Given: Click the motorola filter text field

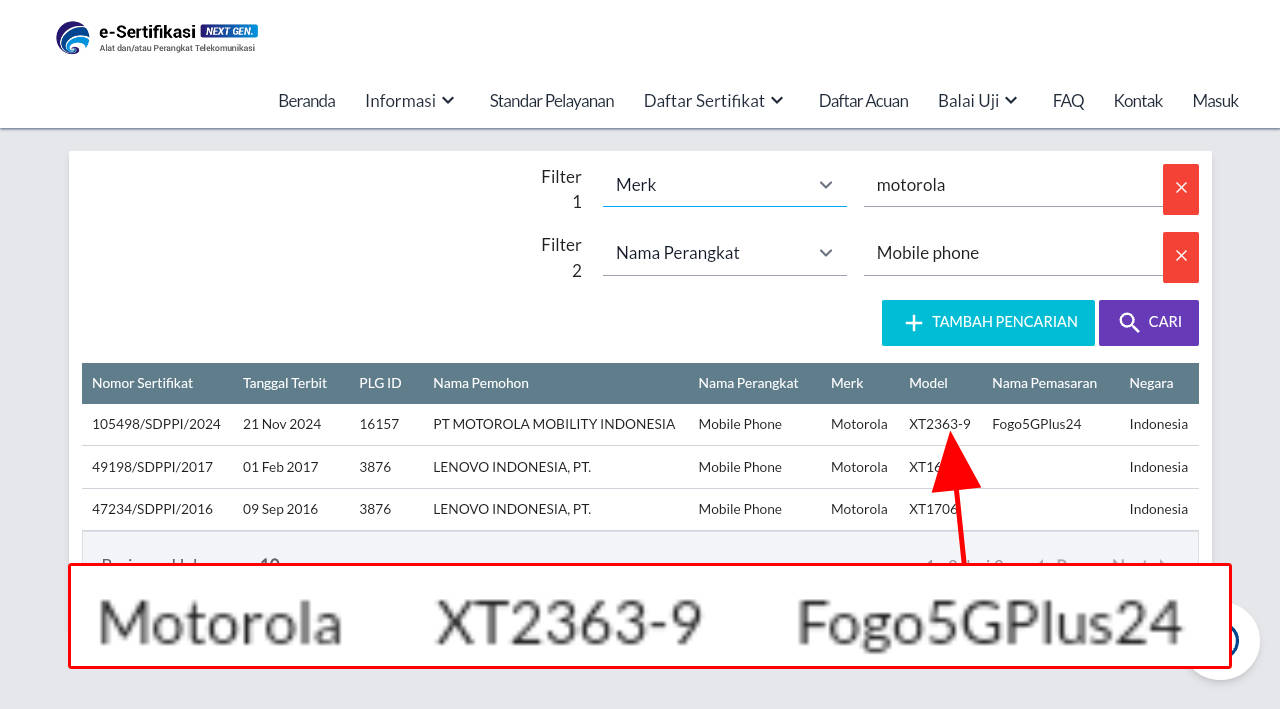Looking at the screenshot, I should tap(1013, 185).
